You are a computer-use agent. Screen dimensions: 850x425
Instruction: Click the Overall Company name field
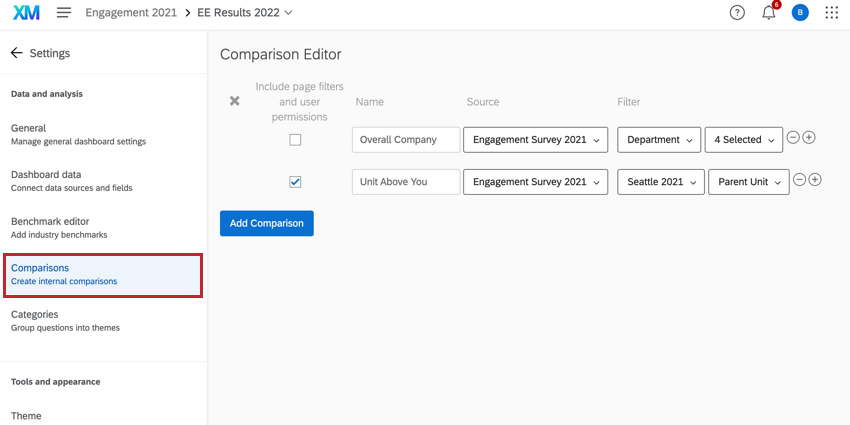pyautogui.click(x=406, y=140)
